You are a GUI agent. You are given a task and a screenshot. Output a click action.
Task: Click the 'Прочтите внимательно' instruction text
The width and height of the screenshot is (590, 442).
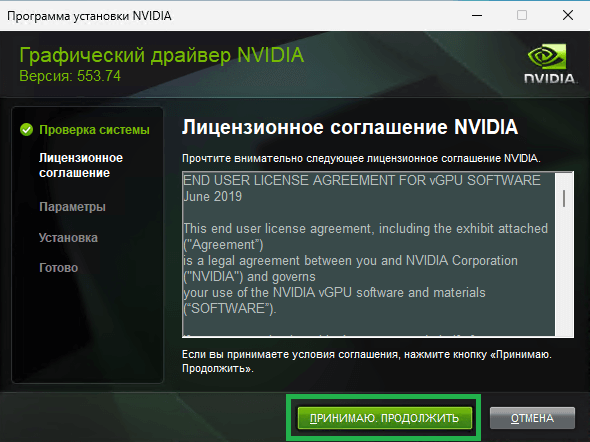coord(361,158)
